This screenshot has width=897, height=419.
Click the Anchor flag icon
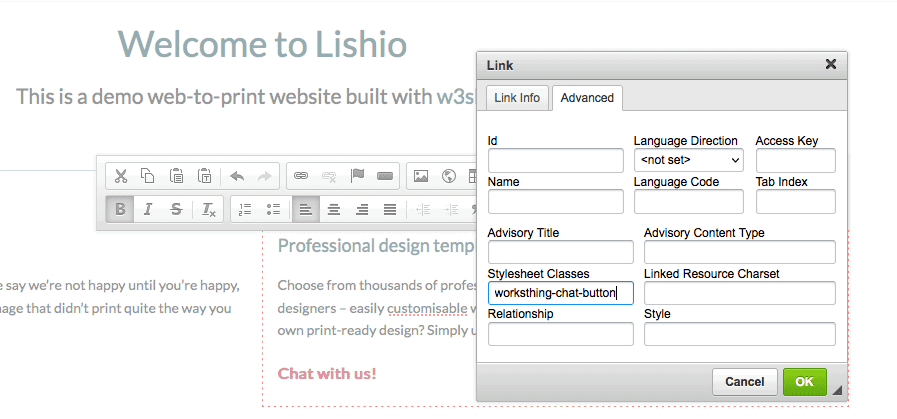pyautogui.click(x=357, y=176)
